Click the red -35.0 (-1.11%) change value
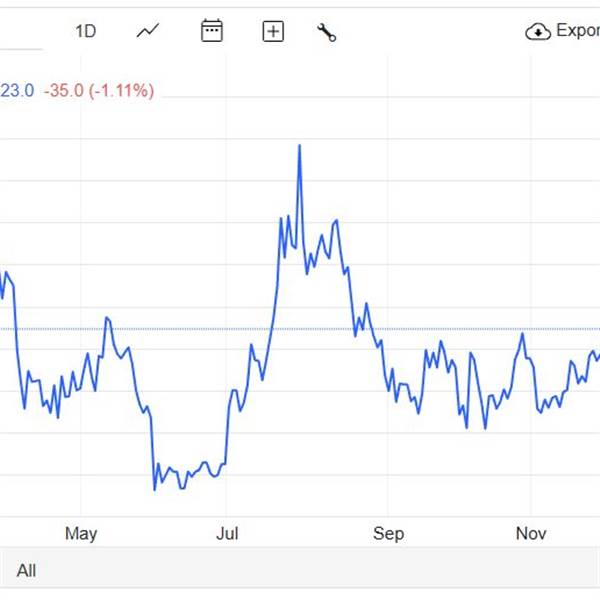The height and width of the screenshot is (600, 600). pos(99,91)
